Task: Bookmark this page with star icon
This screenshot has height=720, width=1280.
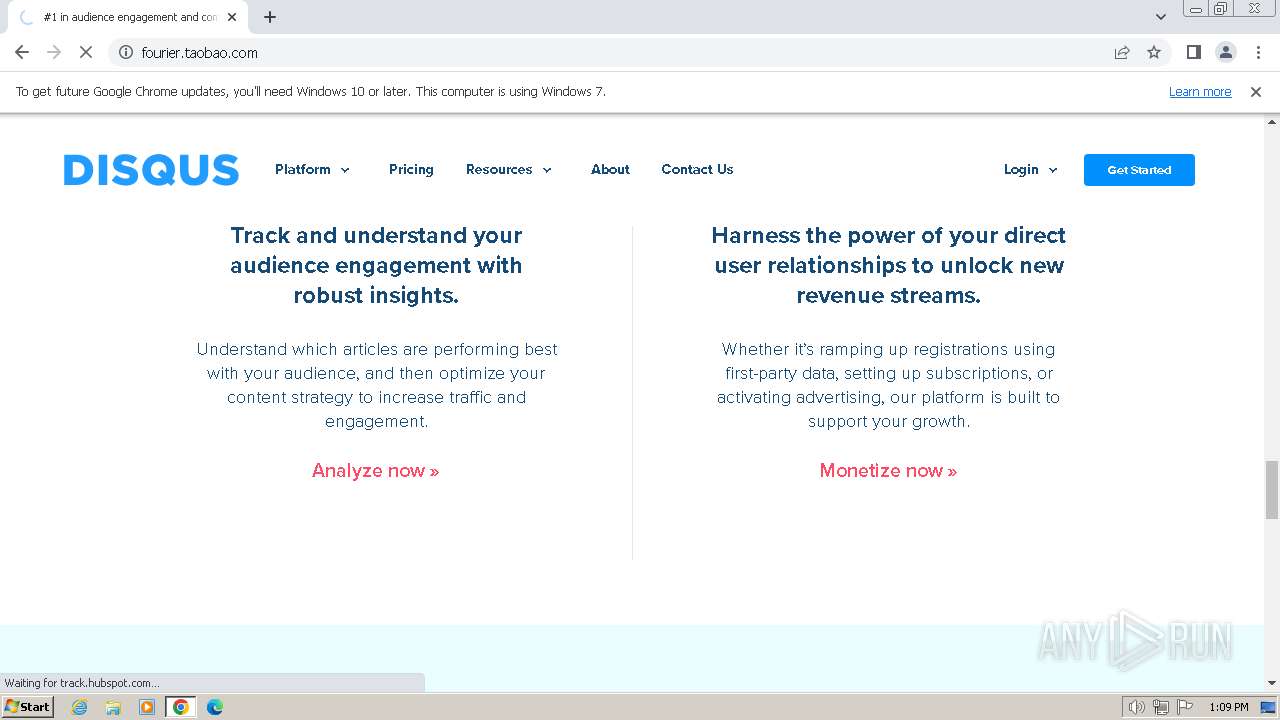Action: [x=1154, y=52]
